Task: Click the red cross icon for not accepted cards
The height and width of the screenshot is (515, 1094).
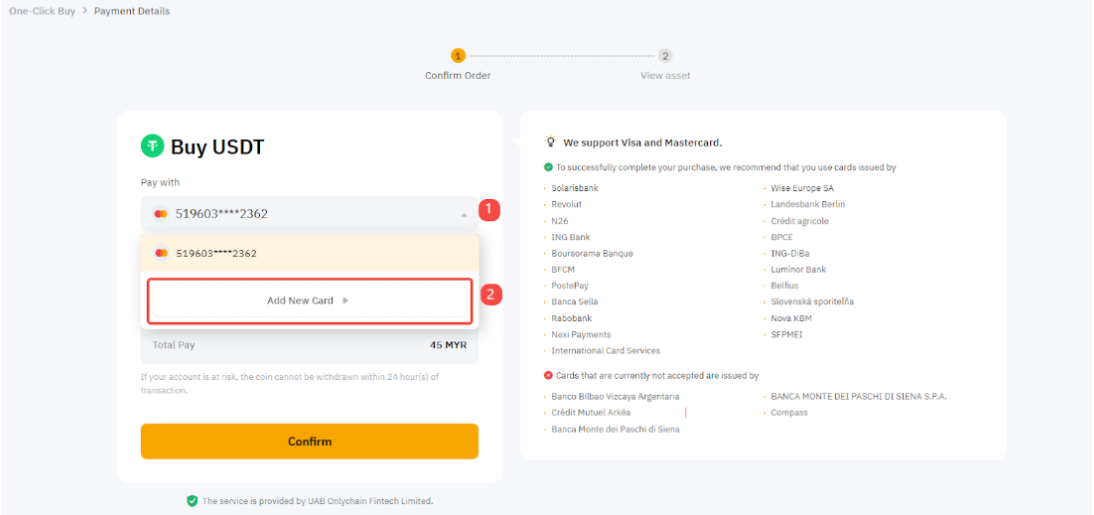Action: pyautogui.click(x=548, y=376)
